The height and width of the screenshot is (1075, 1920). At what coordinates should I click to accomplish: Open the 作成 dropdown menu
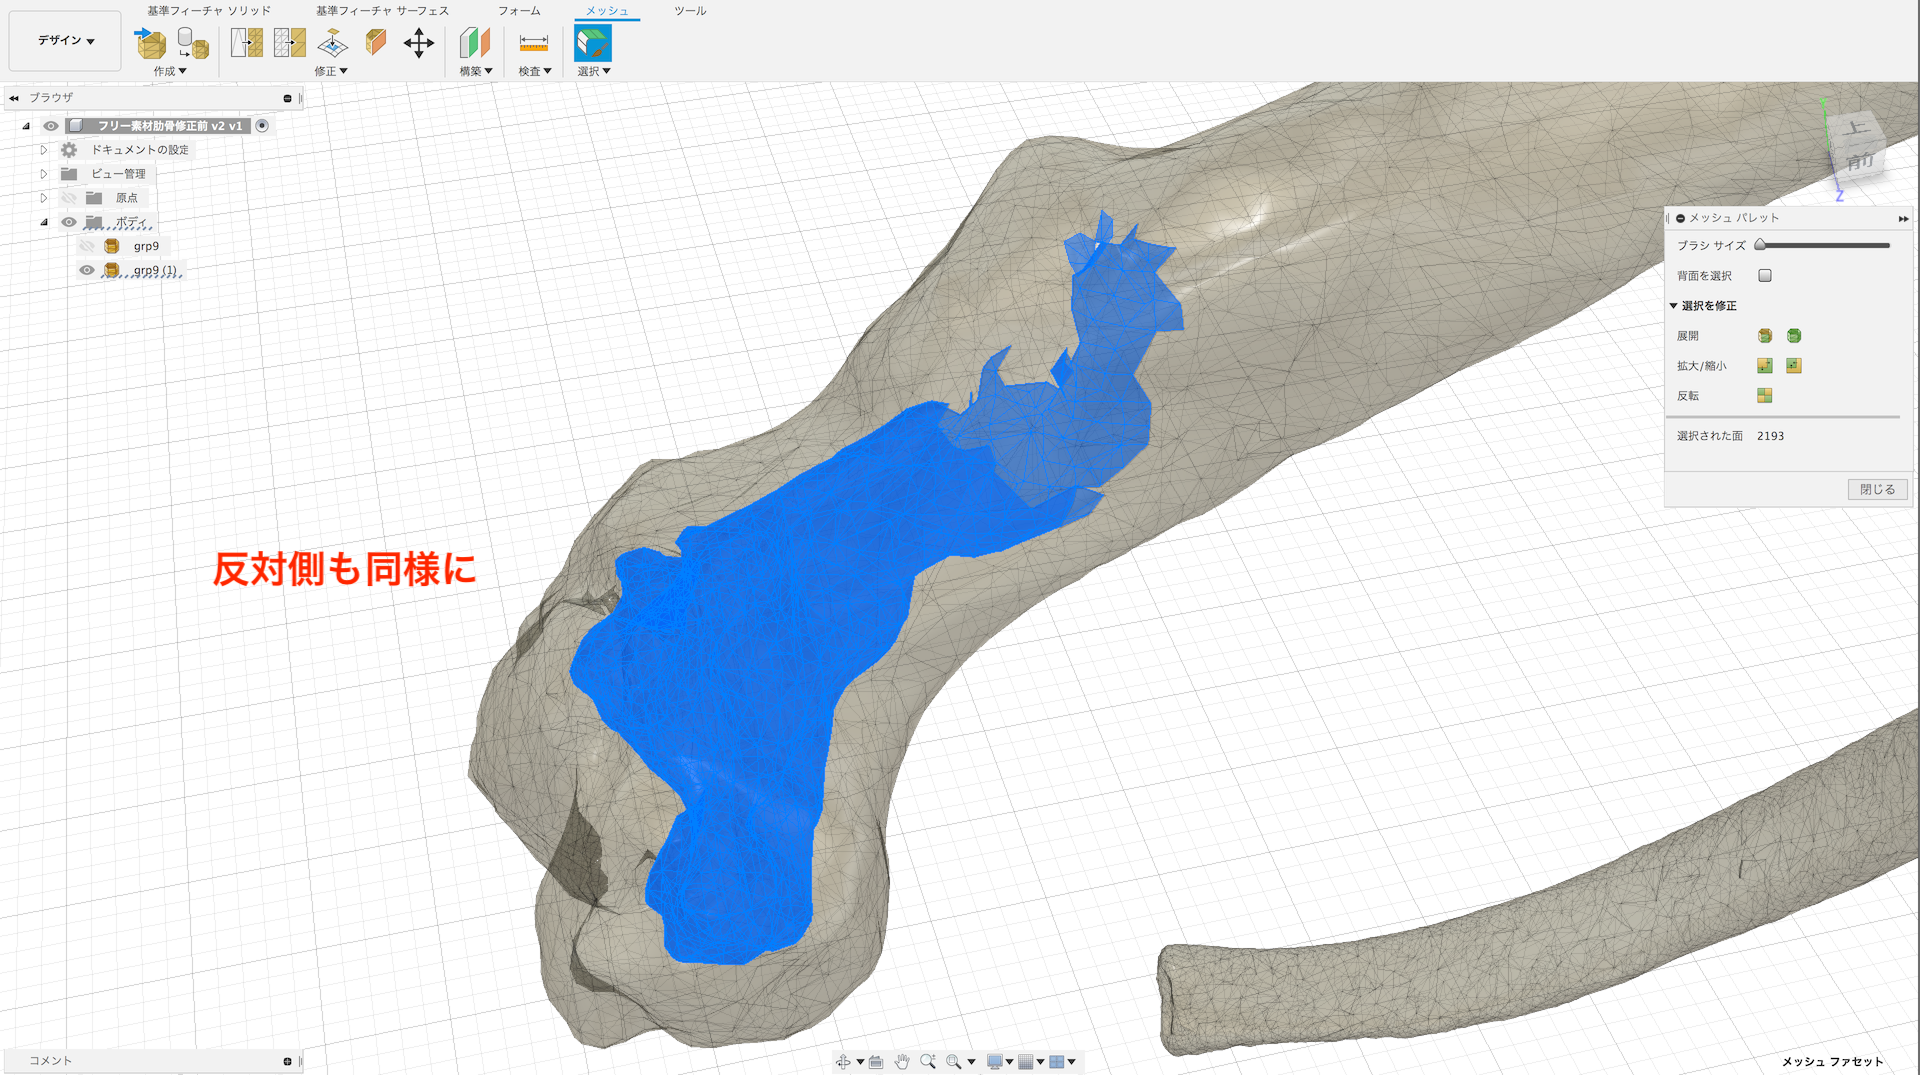click(x=170, y=71)
